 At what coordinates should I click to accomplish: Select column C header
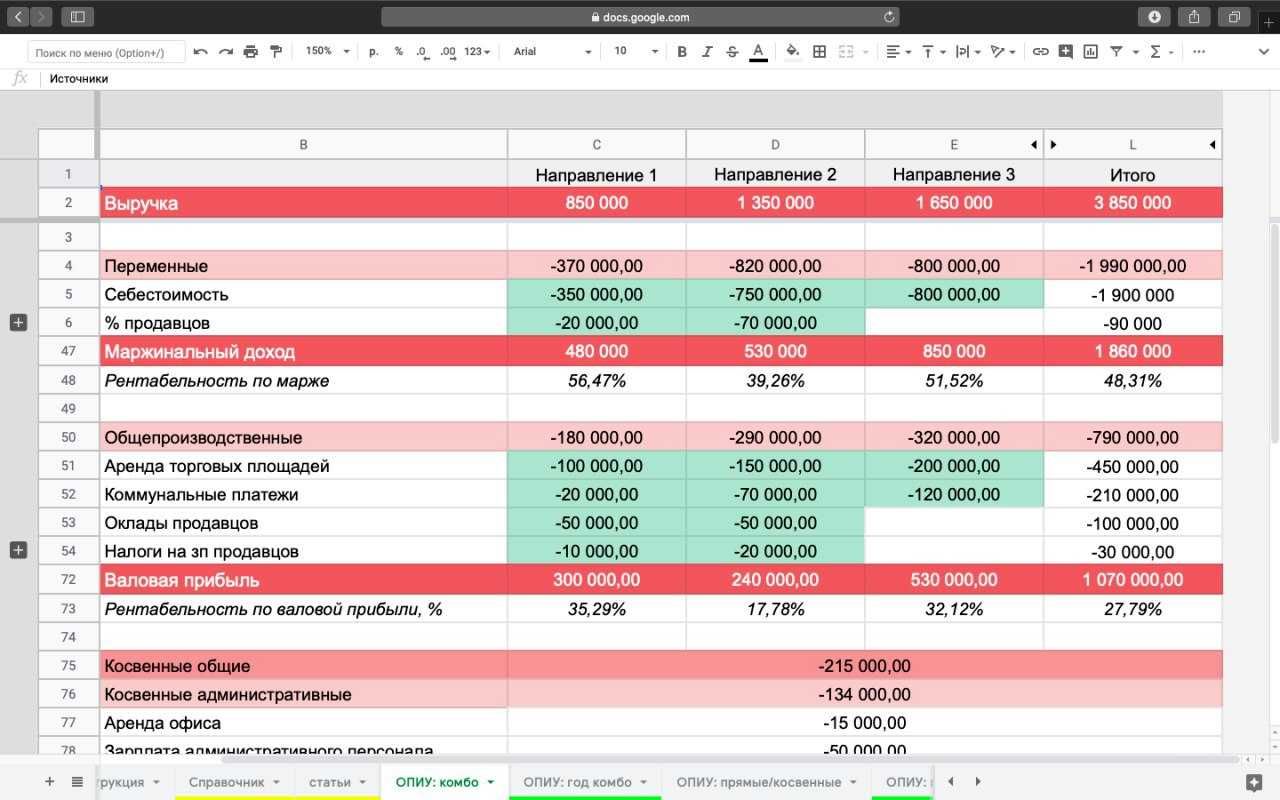(x=597, y=145)
